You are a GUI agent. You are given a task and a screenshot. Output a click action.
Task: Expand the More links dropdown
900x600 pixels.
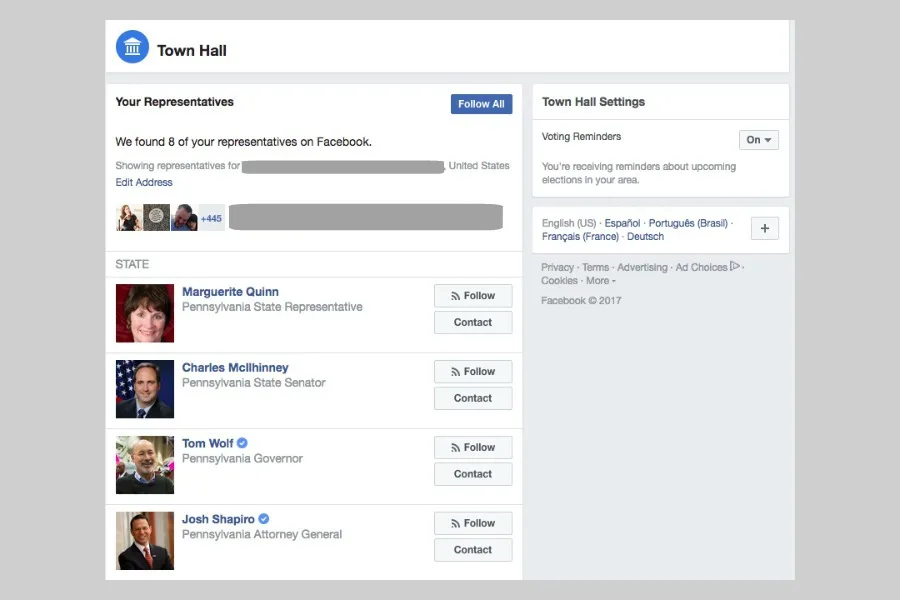(600, 280)
